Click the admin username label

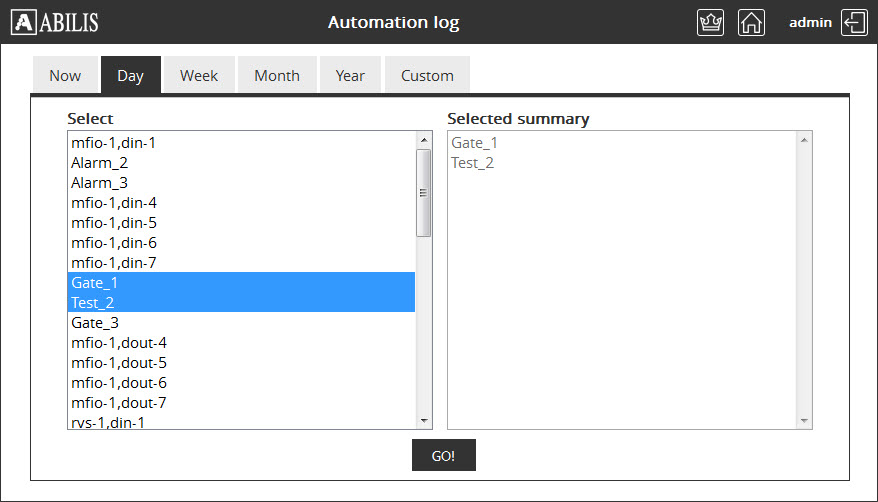(810, 22)
